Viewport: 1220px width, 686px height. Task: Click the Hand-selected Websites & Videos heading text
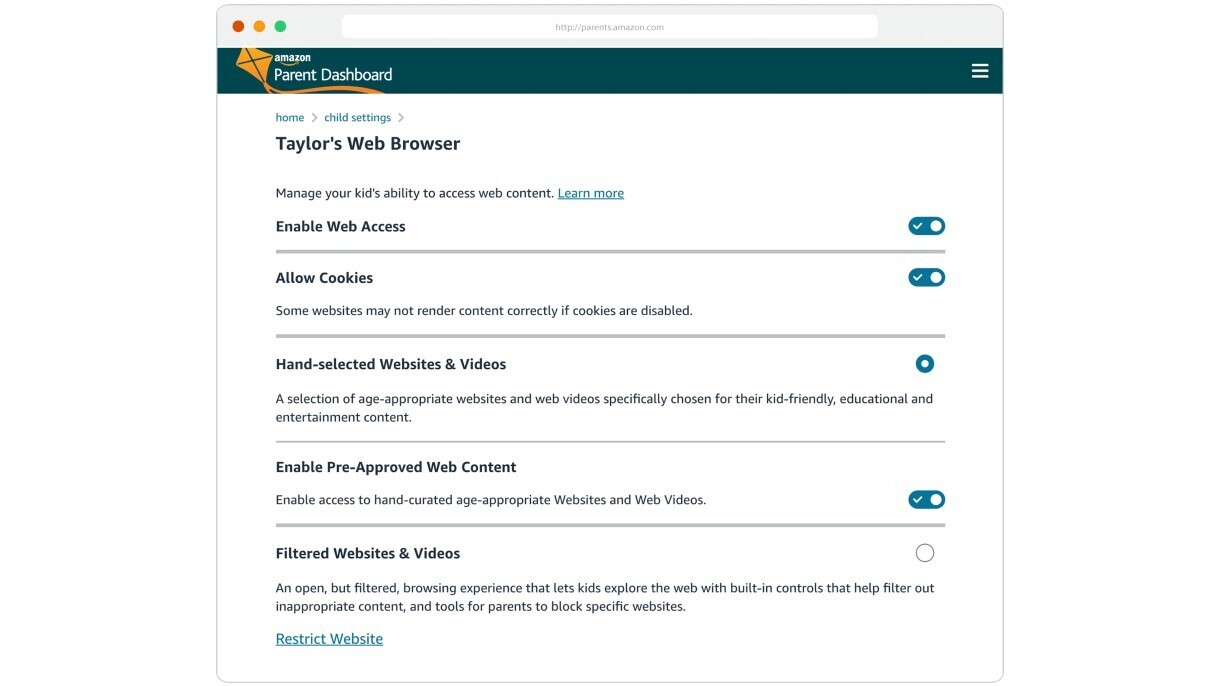click(x=391, y=364)
